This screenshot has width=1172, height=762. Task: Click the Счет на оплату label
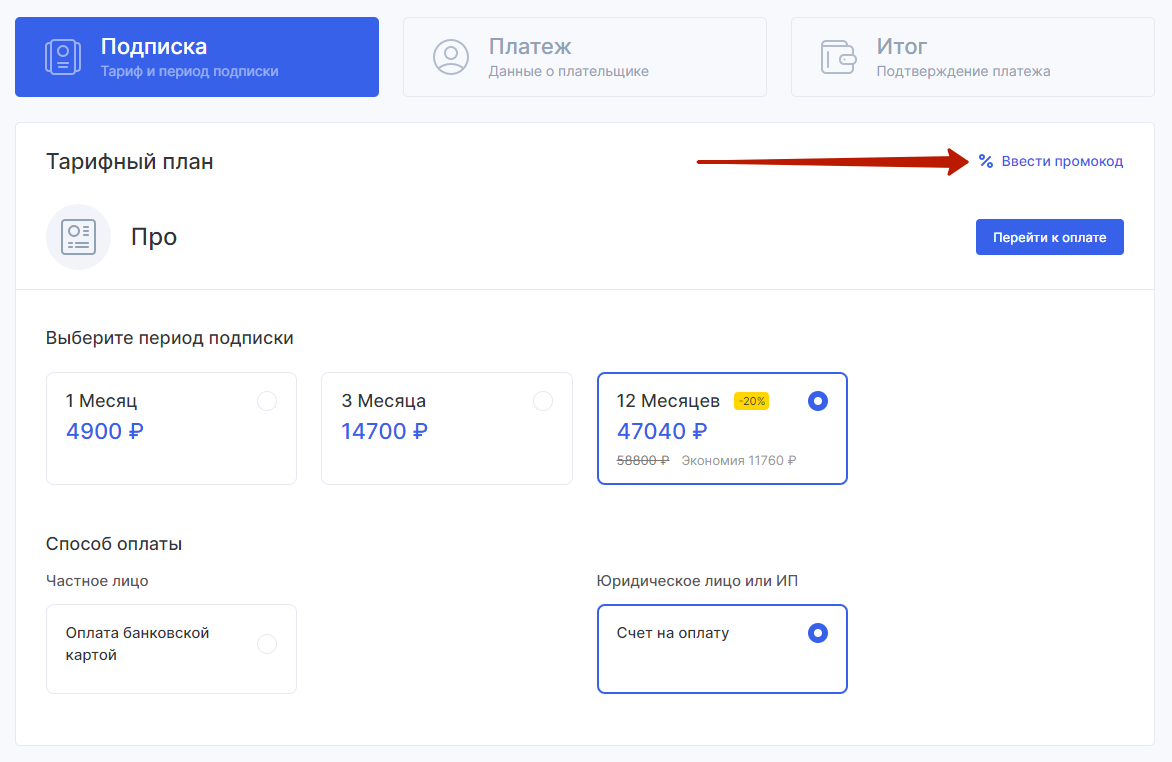click(673, 633)
